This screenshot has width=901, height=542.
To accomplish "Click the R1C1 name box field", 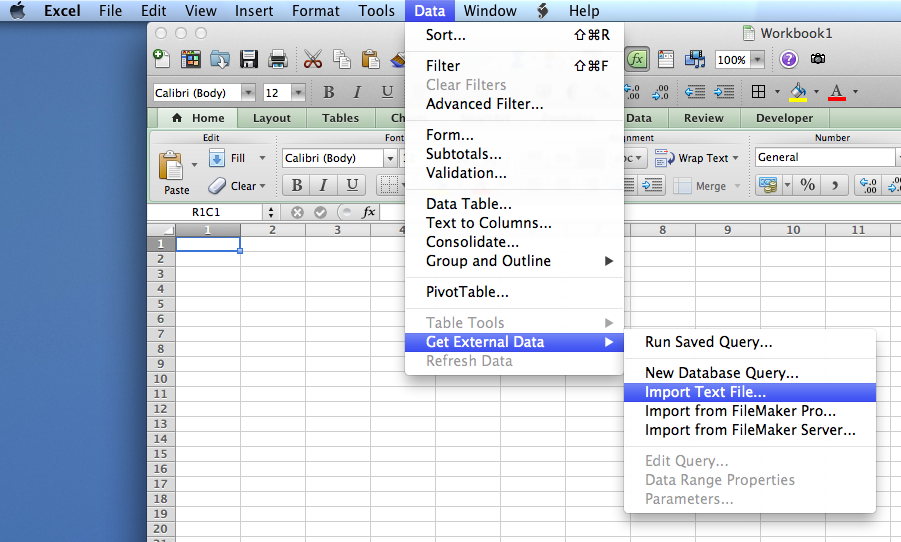I will tap(206, 212).
